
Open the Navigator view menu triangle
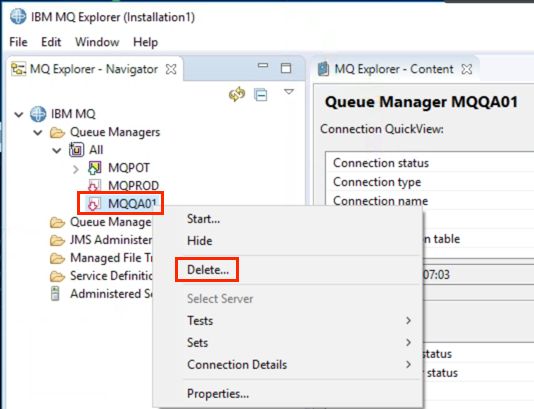[x=289, y=92]
